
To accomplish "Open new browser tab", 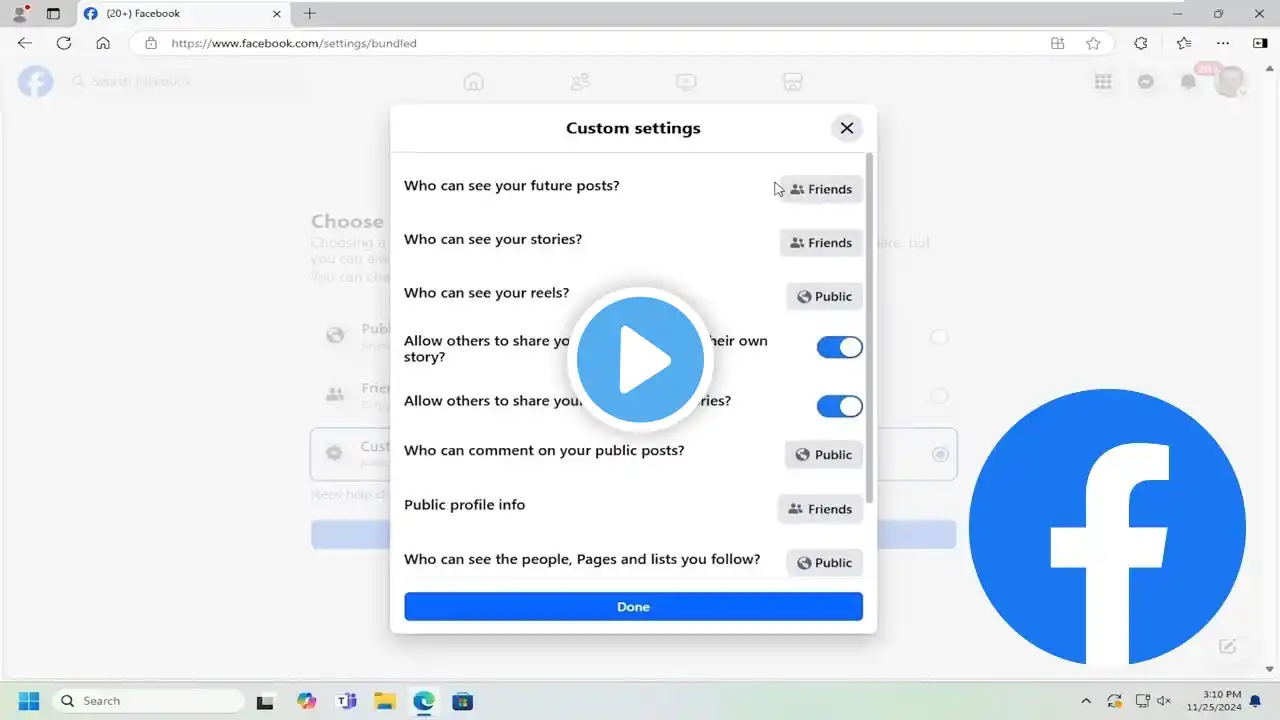I will click(309, 13).
